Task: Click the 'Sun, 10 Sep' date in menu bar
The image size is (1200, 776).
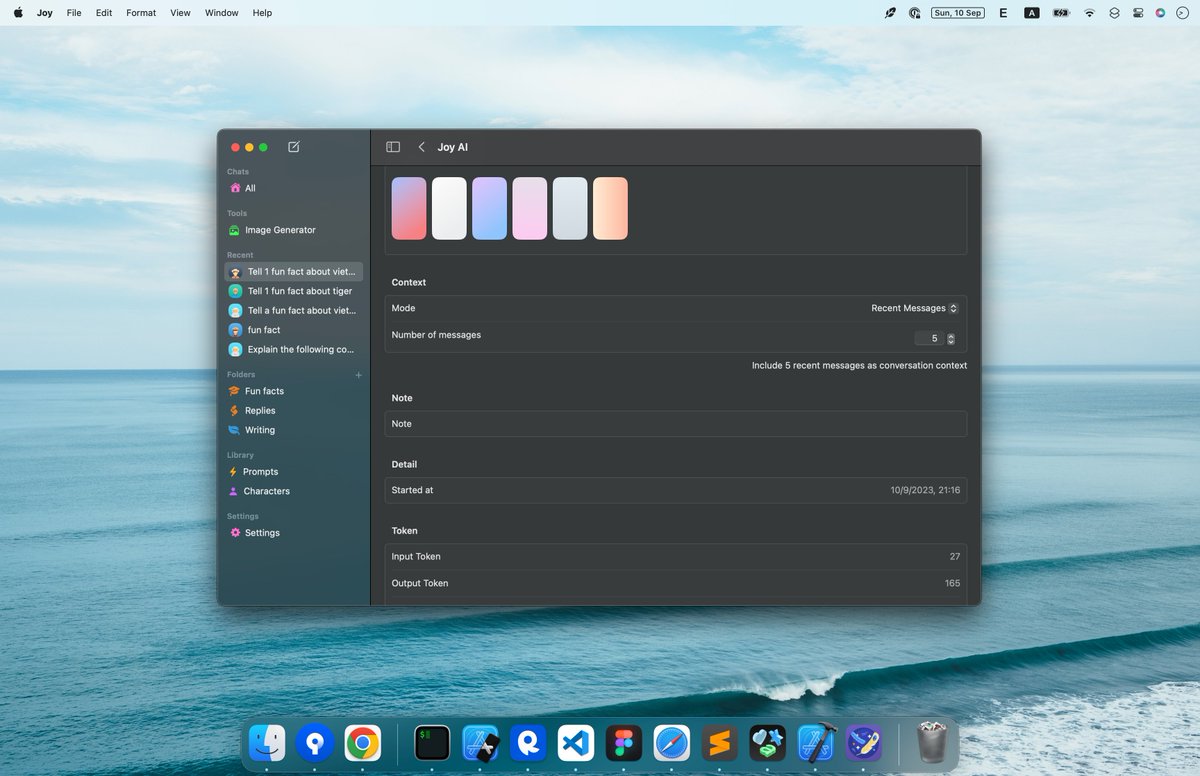Action: point(957,13)
